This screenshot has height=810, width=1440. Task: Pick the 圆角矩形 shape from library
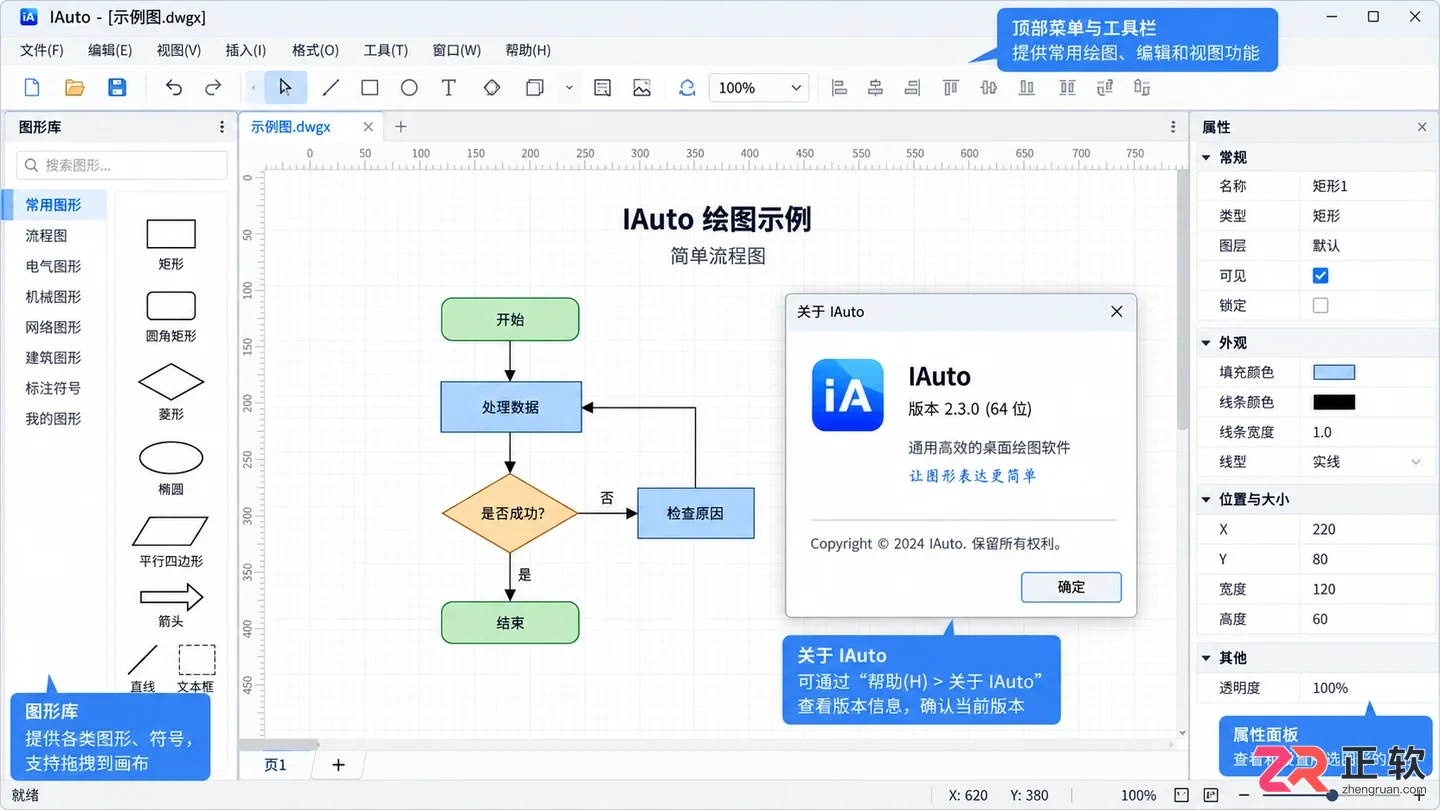coord(171,318)
